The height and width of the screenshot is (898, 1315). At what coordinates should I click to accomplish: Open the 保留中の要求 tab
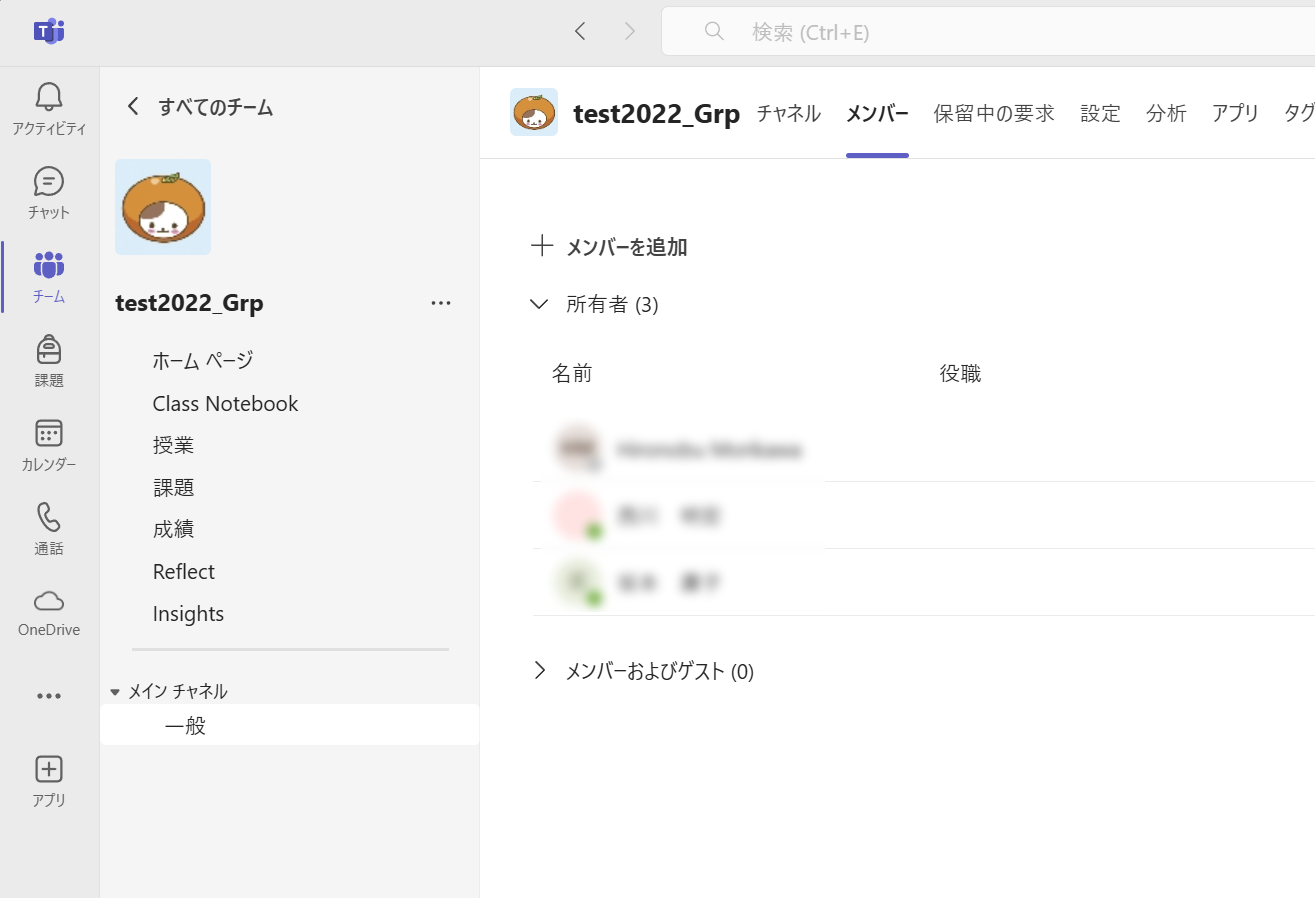pyautogui.click(x=994, y=113)
